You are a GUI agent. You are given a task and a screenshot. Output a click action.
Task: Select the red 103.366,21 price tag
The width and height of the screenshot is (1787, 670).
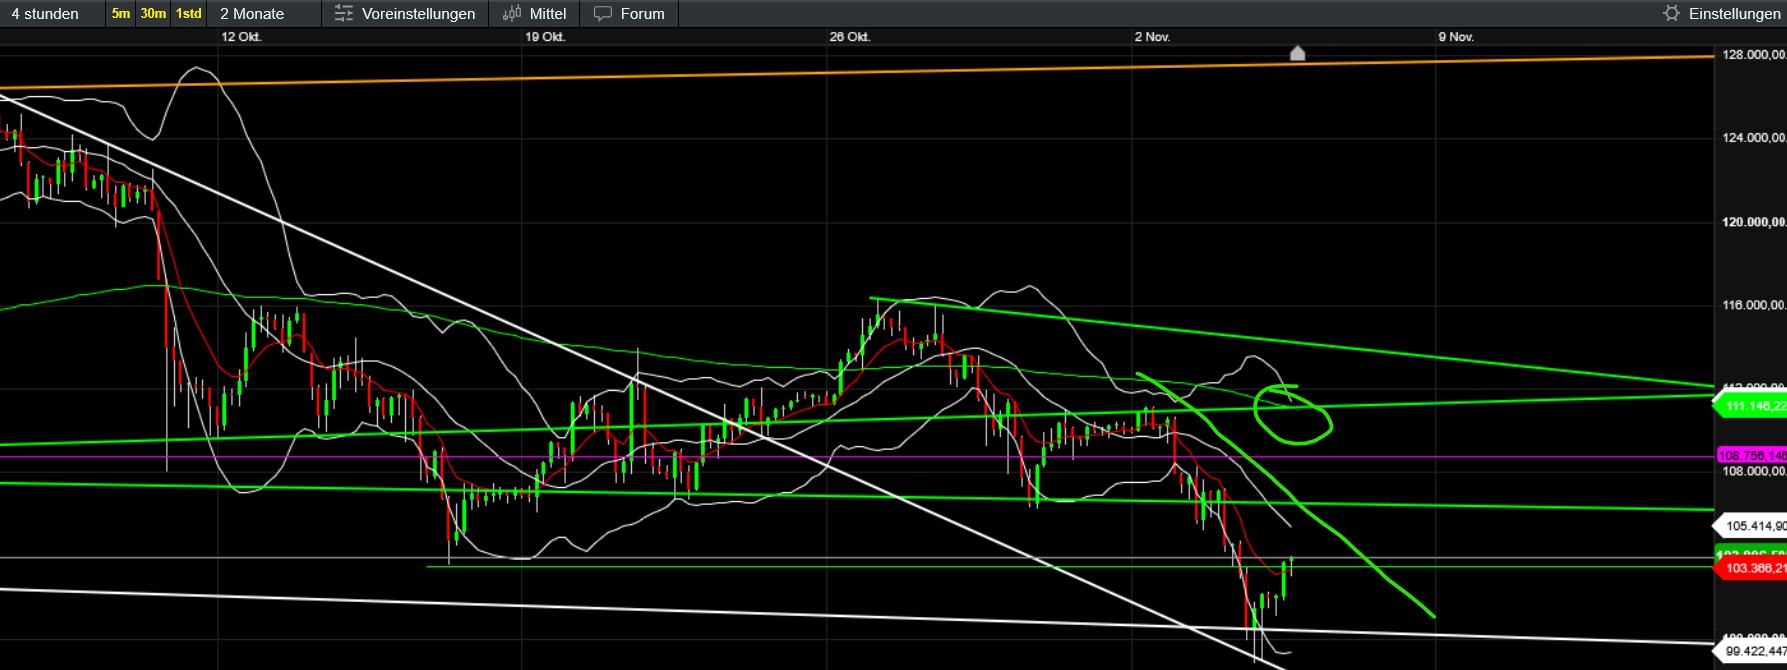tap(1752, 568)
